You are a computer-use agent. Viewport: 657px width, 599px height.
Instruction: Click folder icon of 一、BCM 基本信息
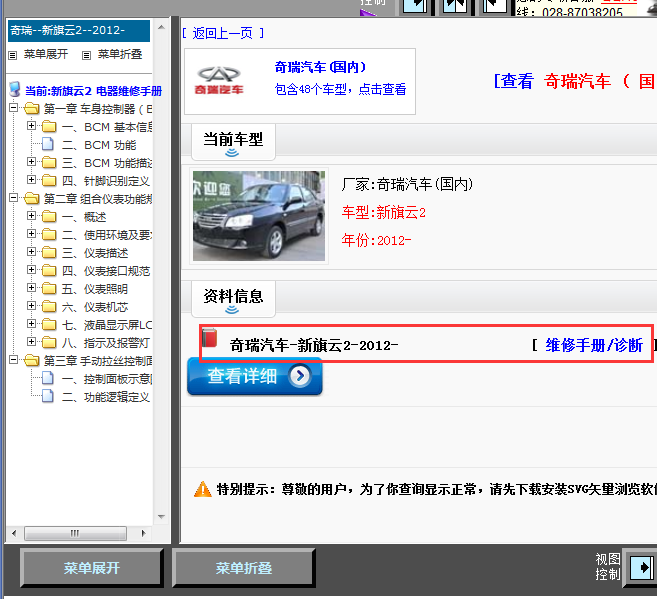[x=49, y=127]
